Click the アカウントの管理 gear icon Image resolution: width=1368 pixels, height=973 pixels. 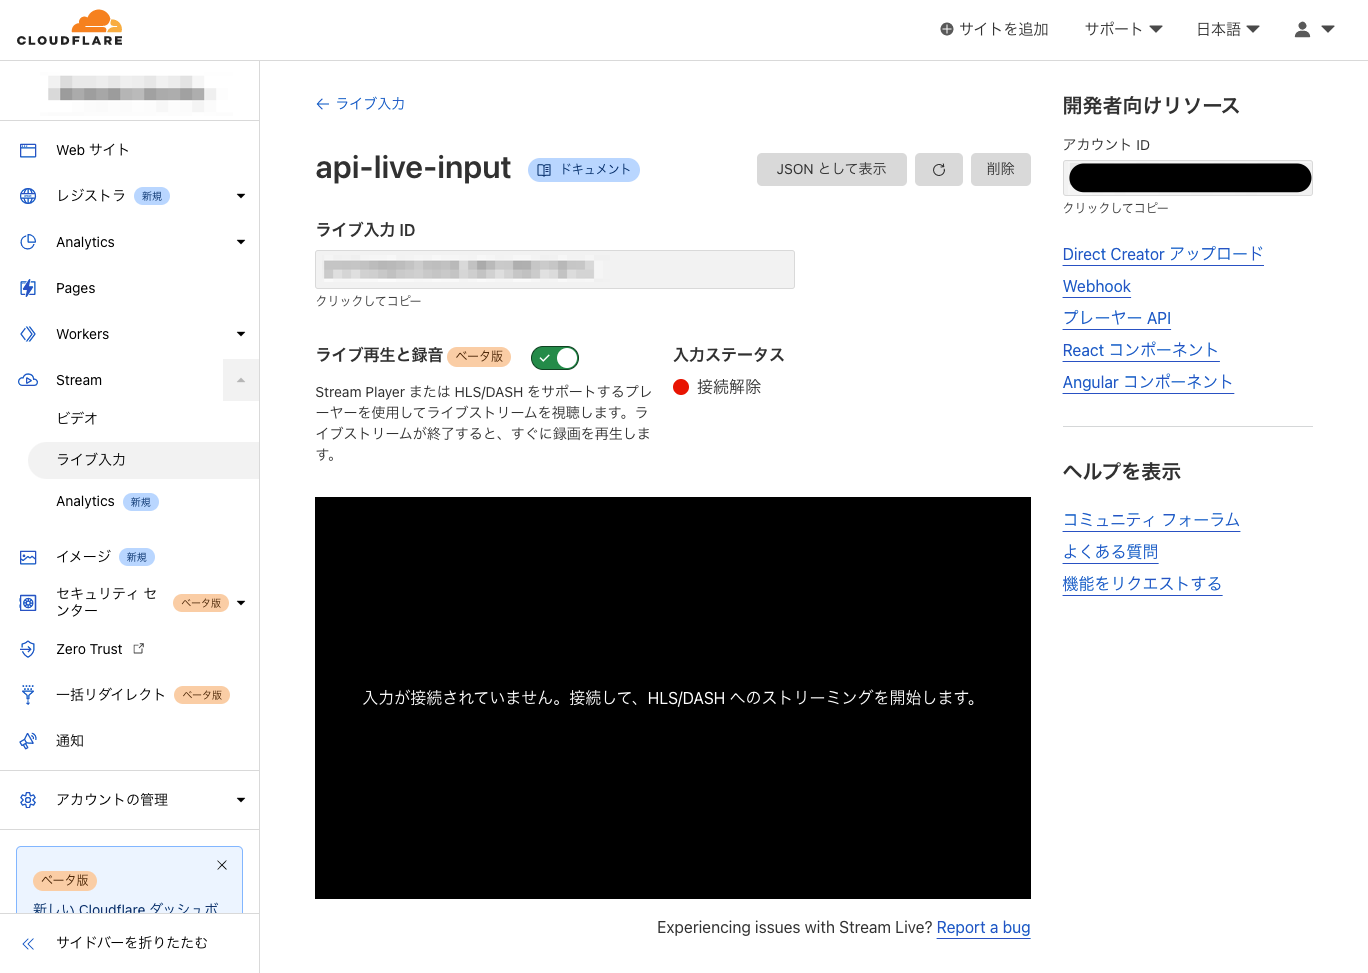[x=27, y=799]
